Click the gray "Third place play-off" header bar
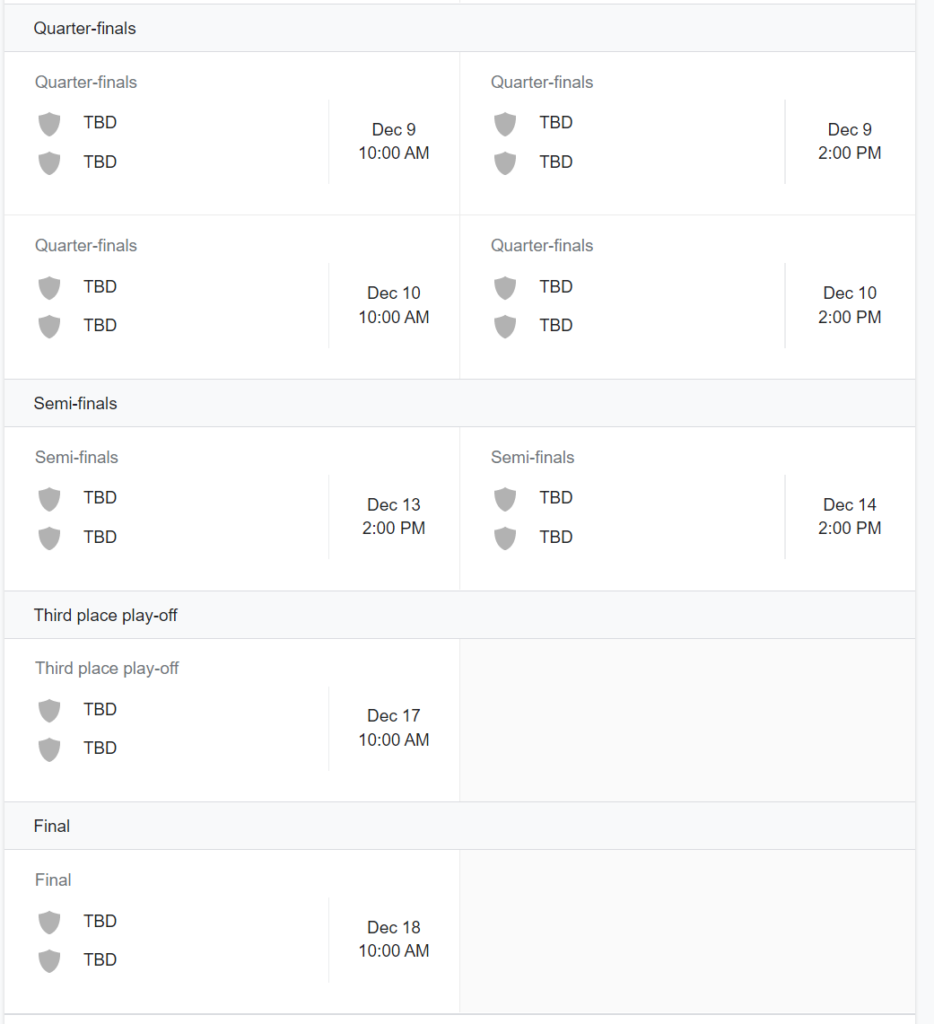Image resolution: width=934 pixels, height=1024 pixels. (459, 615)
